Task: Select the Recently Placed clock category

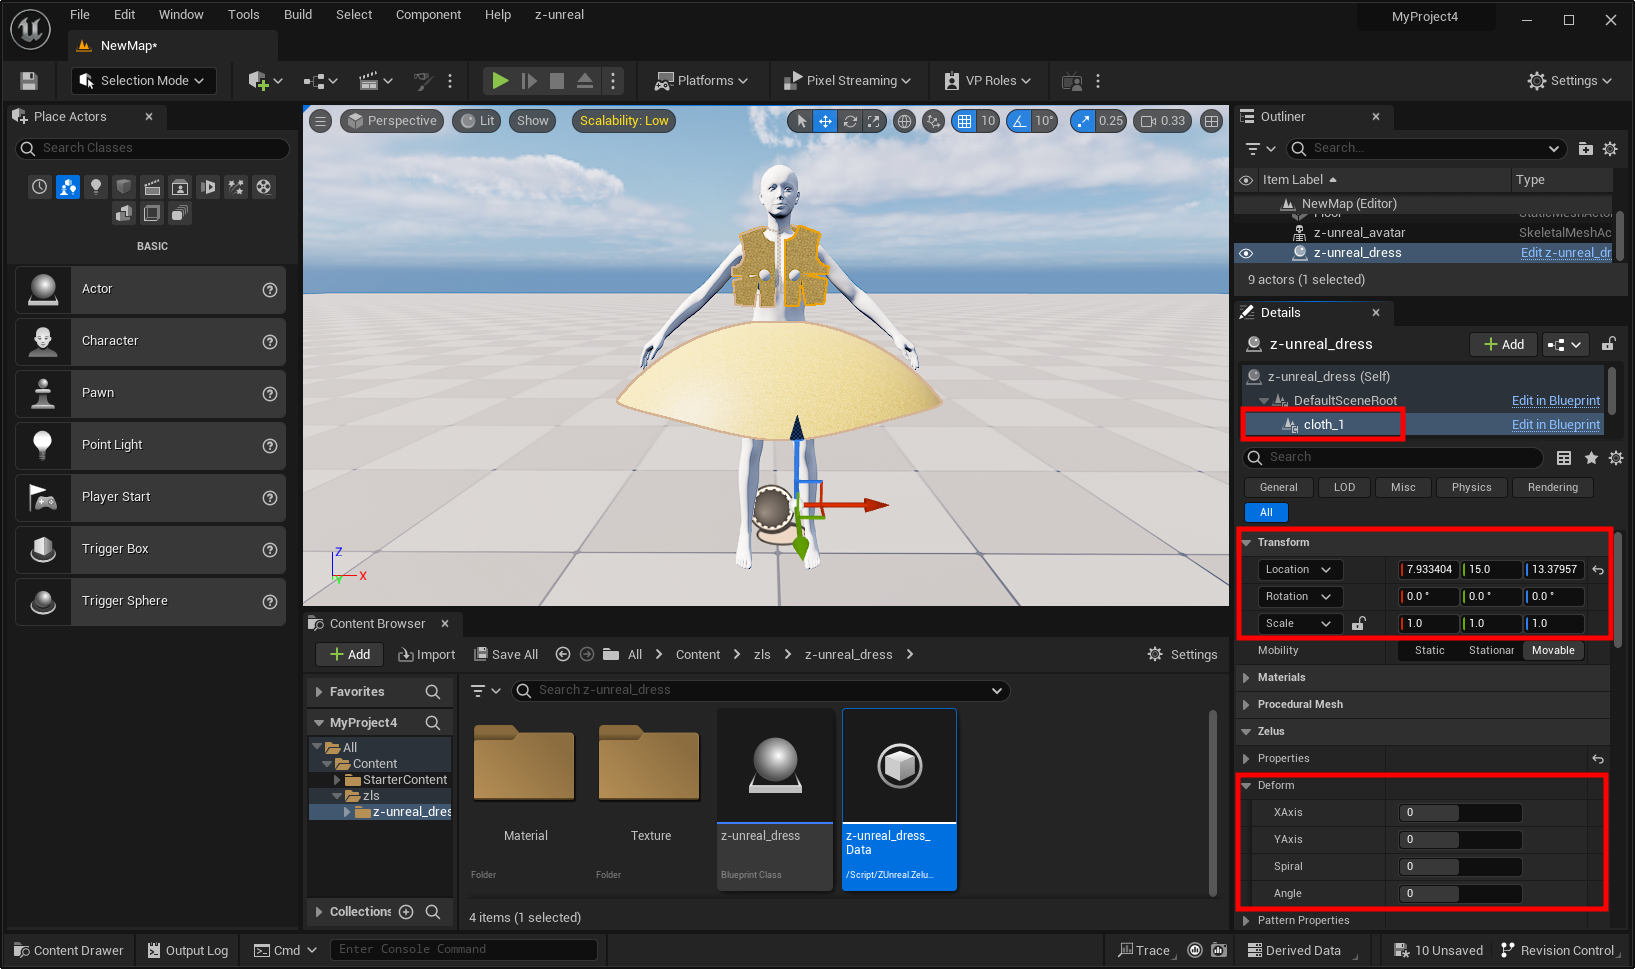Action: (39, 187)
